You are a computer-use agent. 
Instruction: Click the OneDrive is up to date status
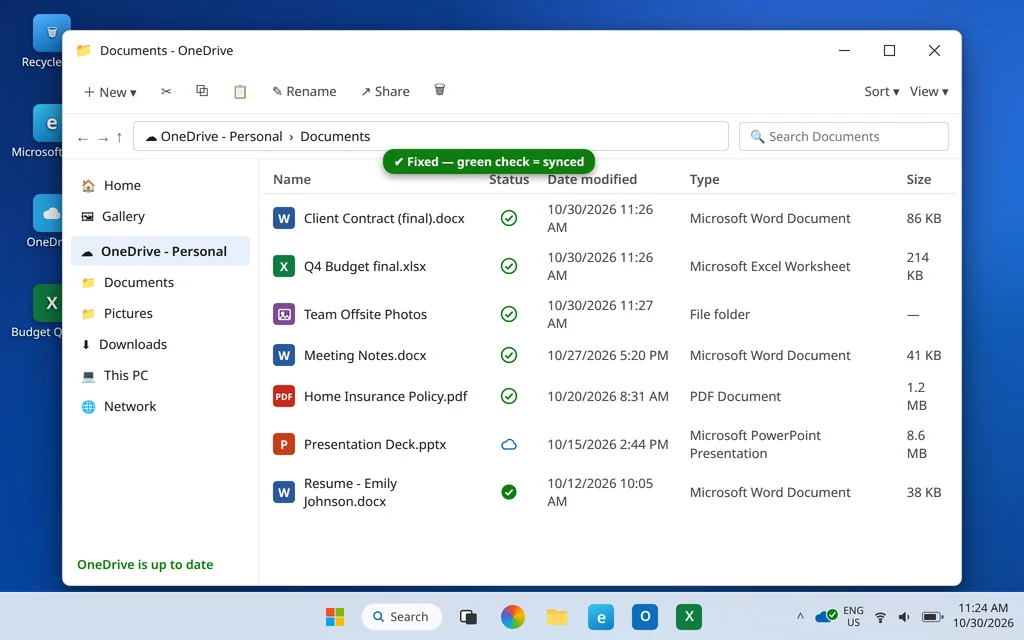tap(145, 564)
